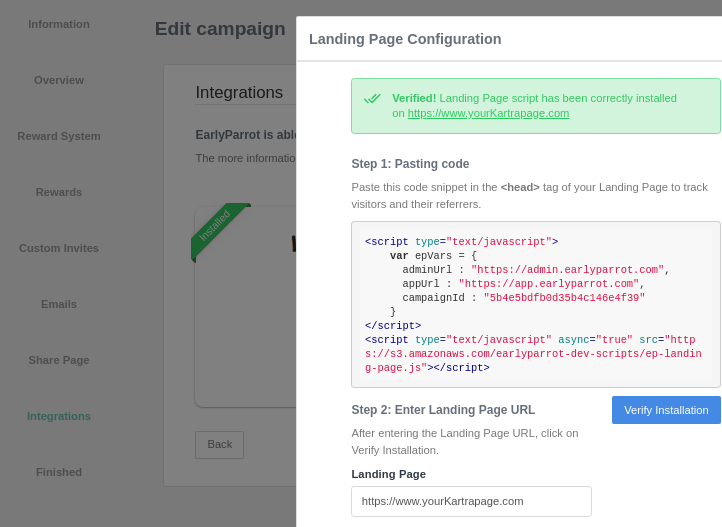Click the Step 2: Enter Landing Page URL heading
The height and width of the screenshot is (527, 722).
point(443,410)
